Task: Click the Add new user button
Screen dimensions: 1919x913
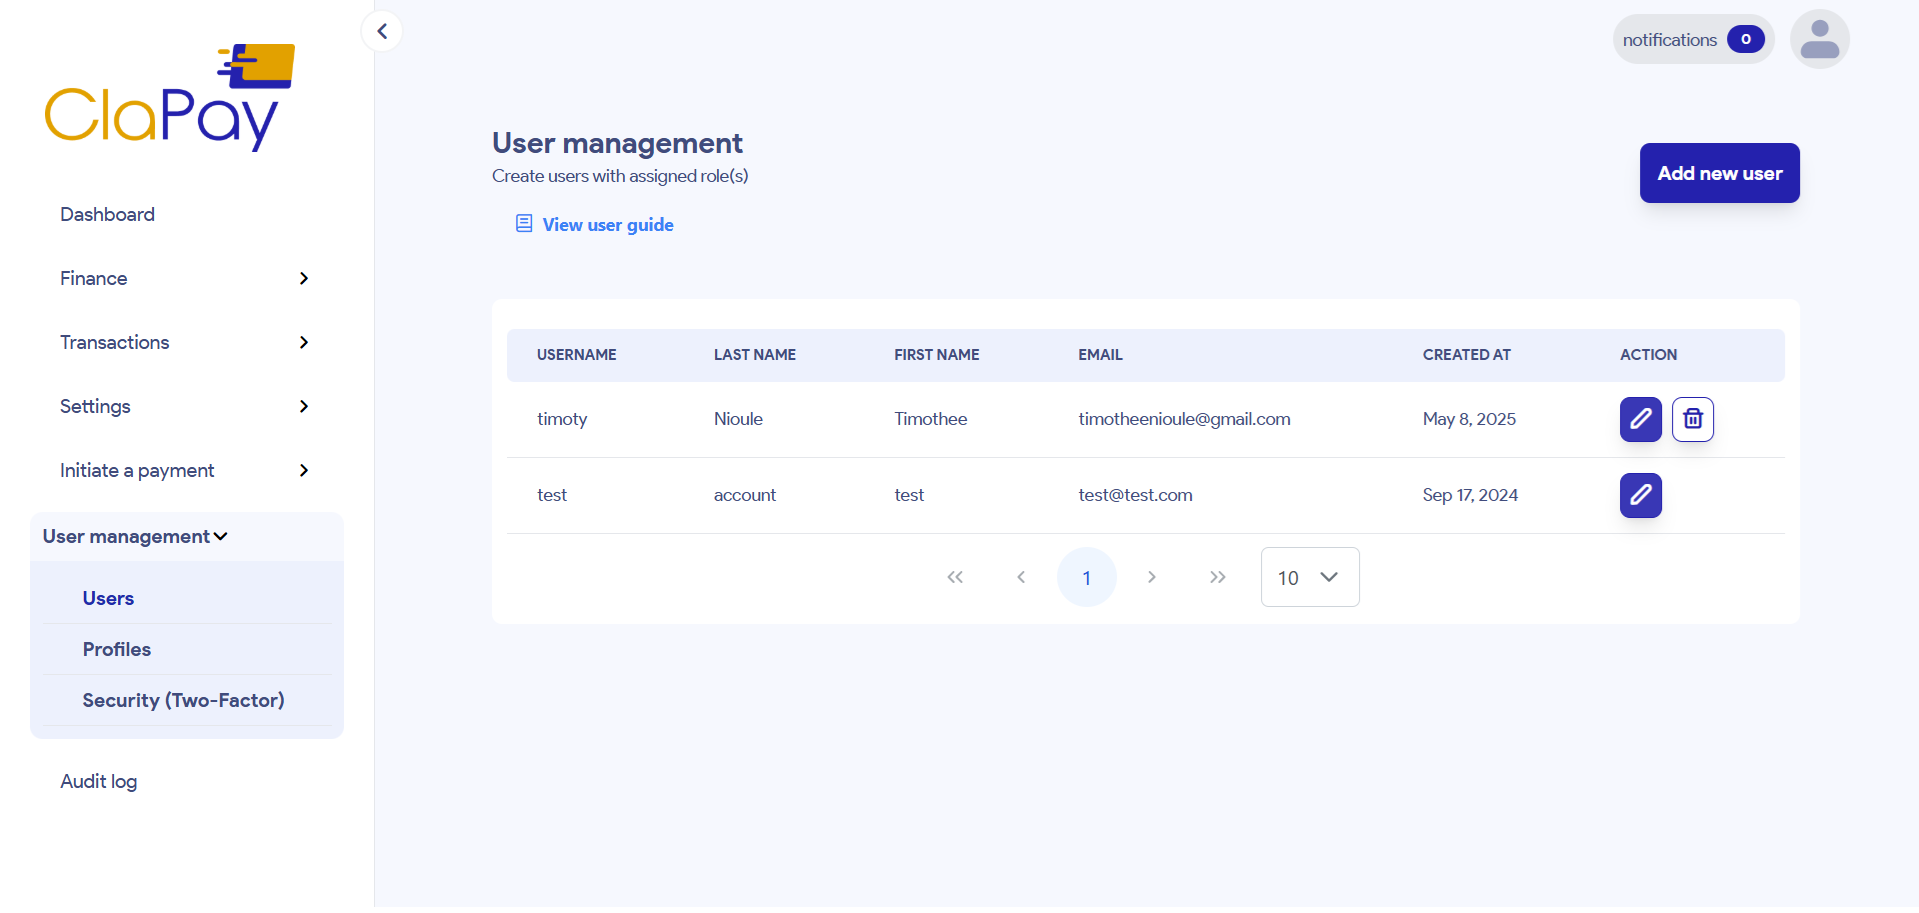Action: (1718, 172)
